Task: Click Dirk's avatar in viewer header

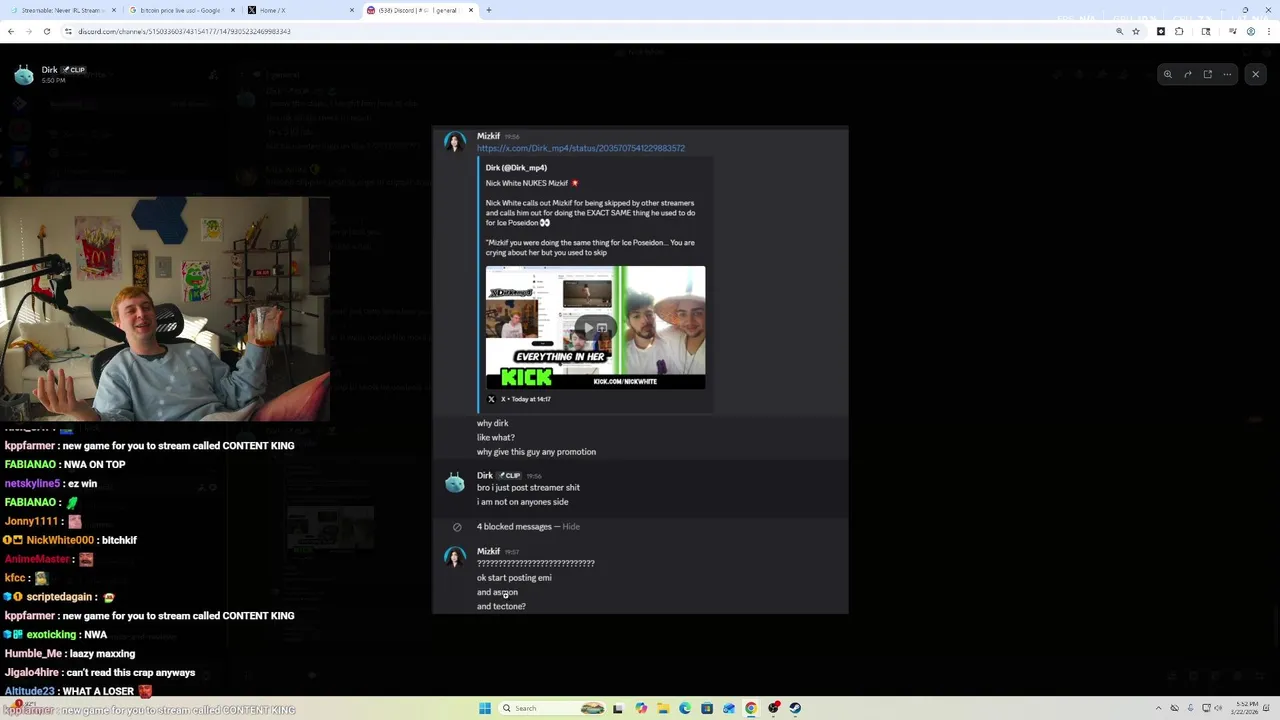Action: tap(24, 74)
